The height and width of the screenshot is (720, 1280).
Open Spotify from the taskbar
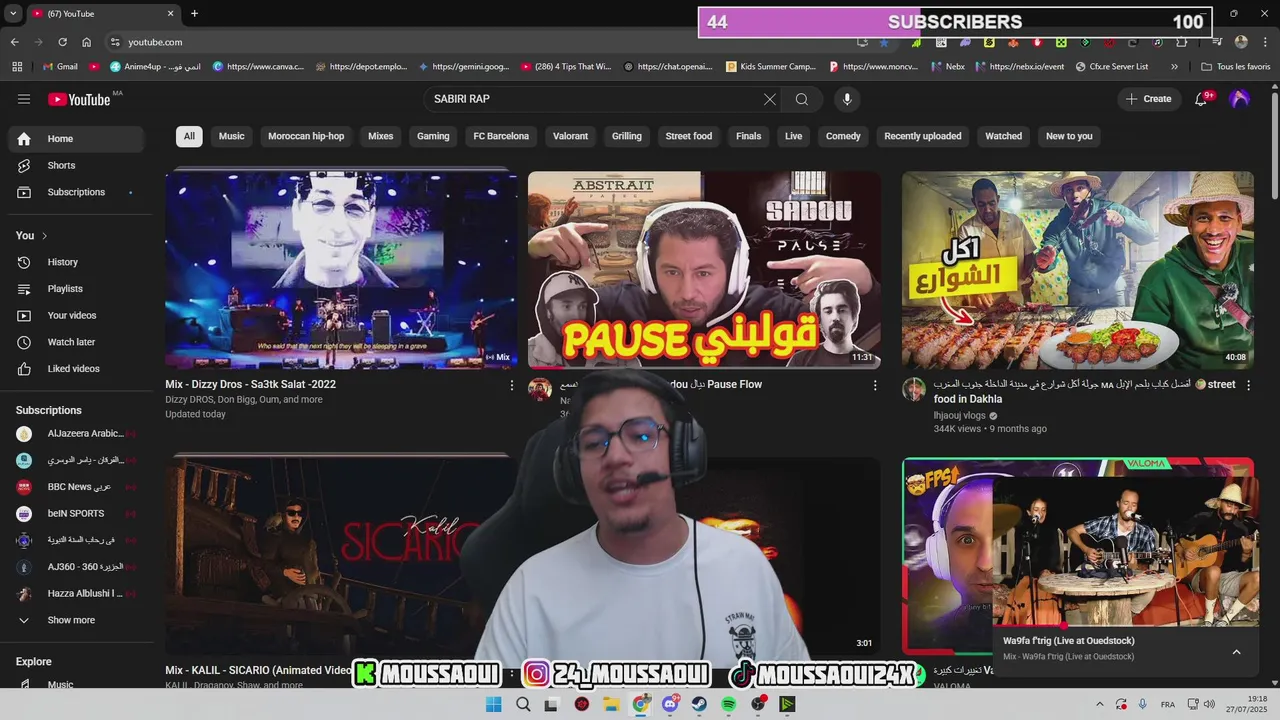pos(729,704)
